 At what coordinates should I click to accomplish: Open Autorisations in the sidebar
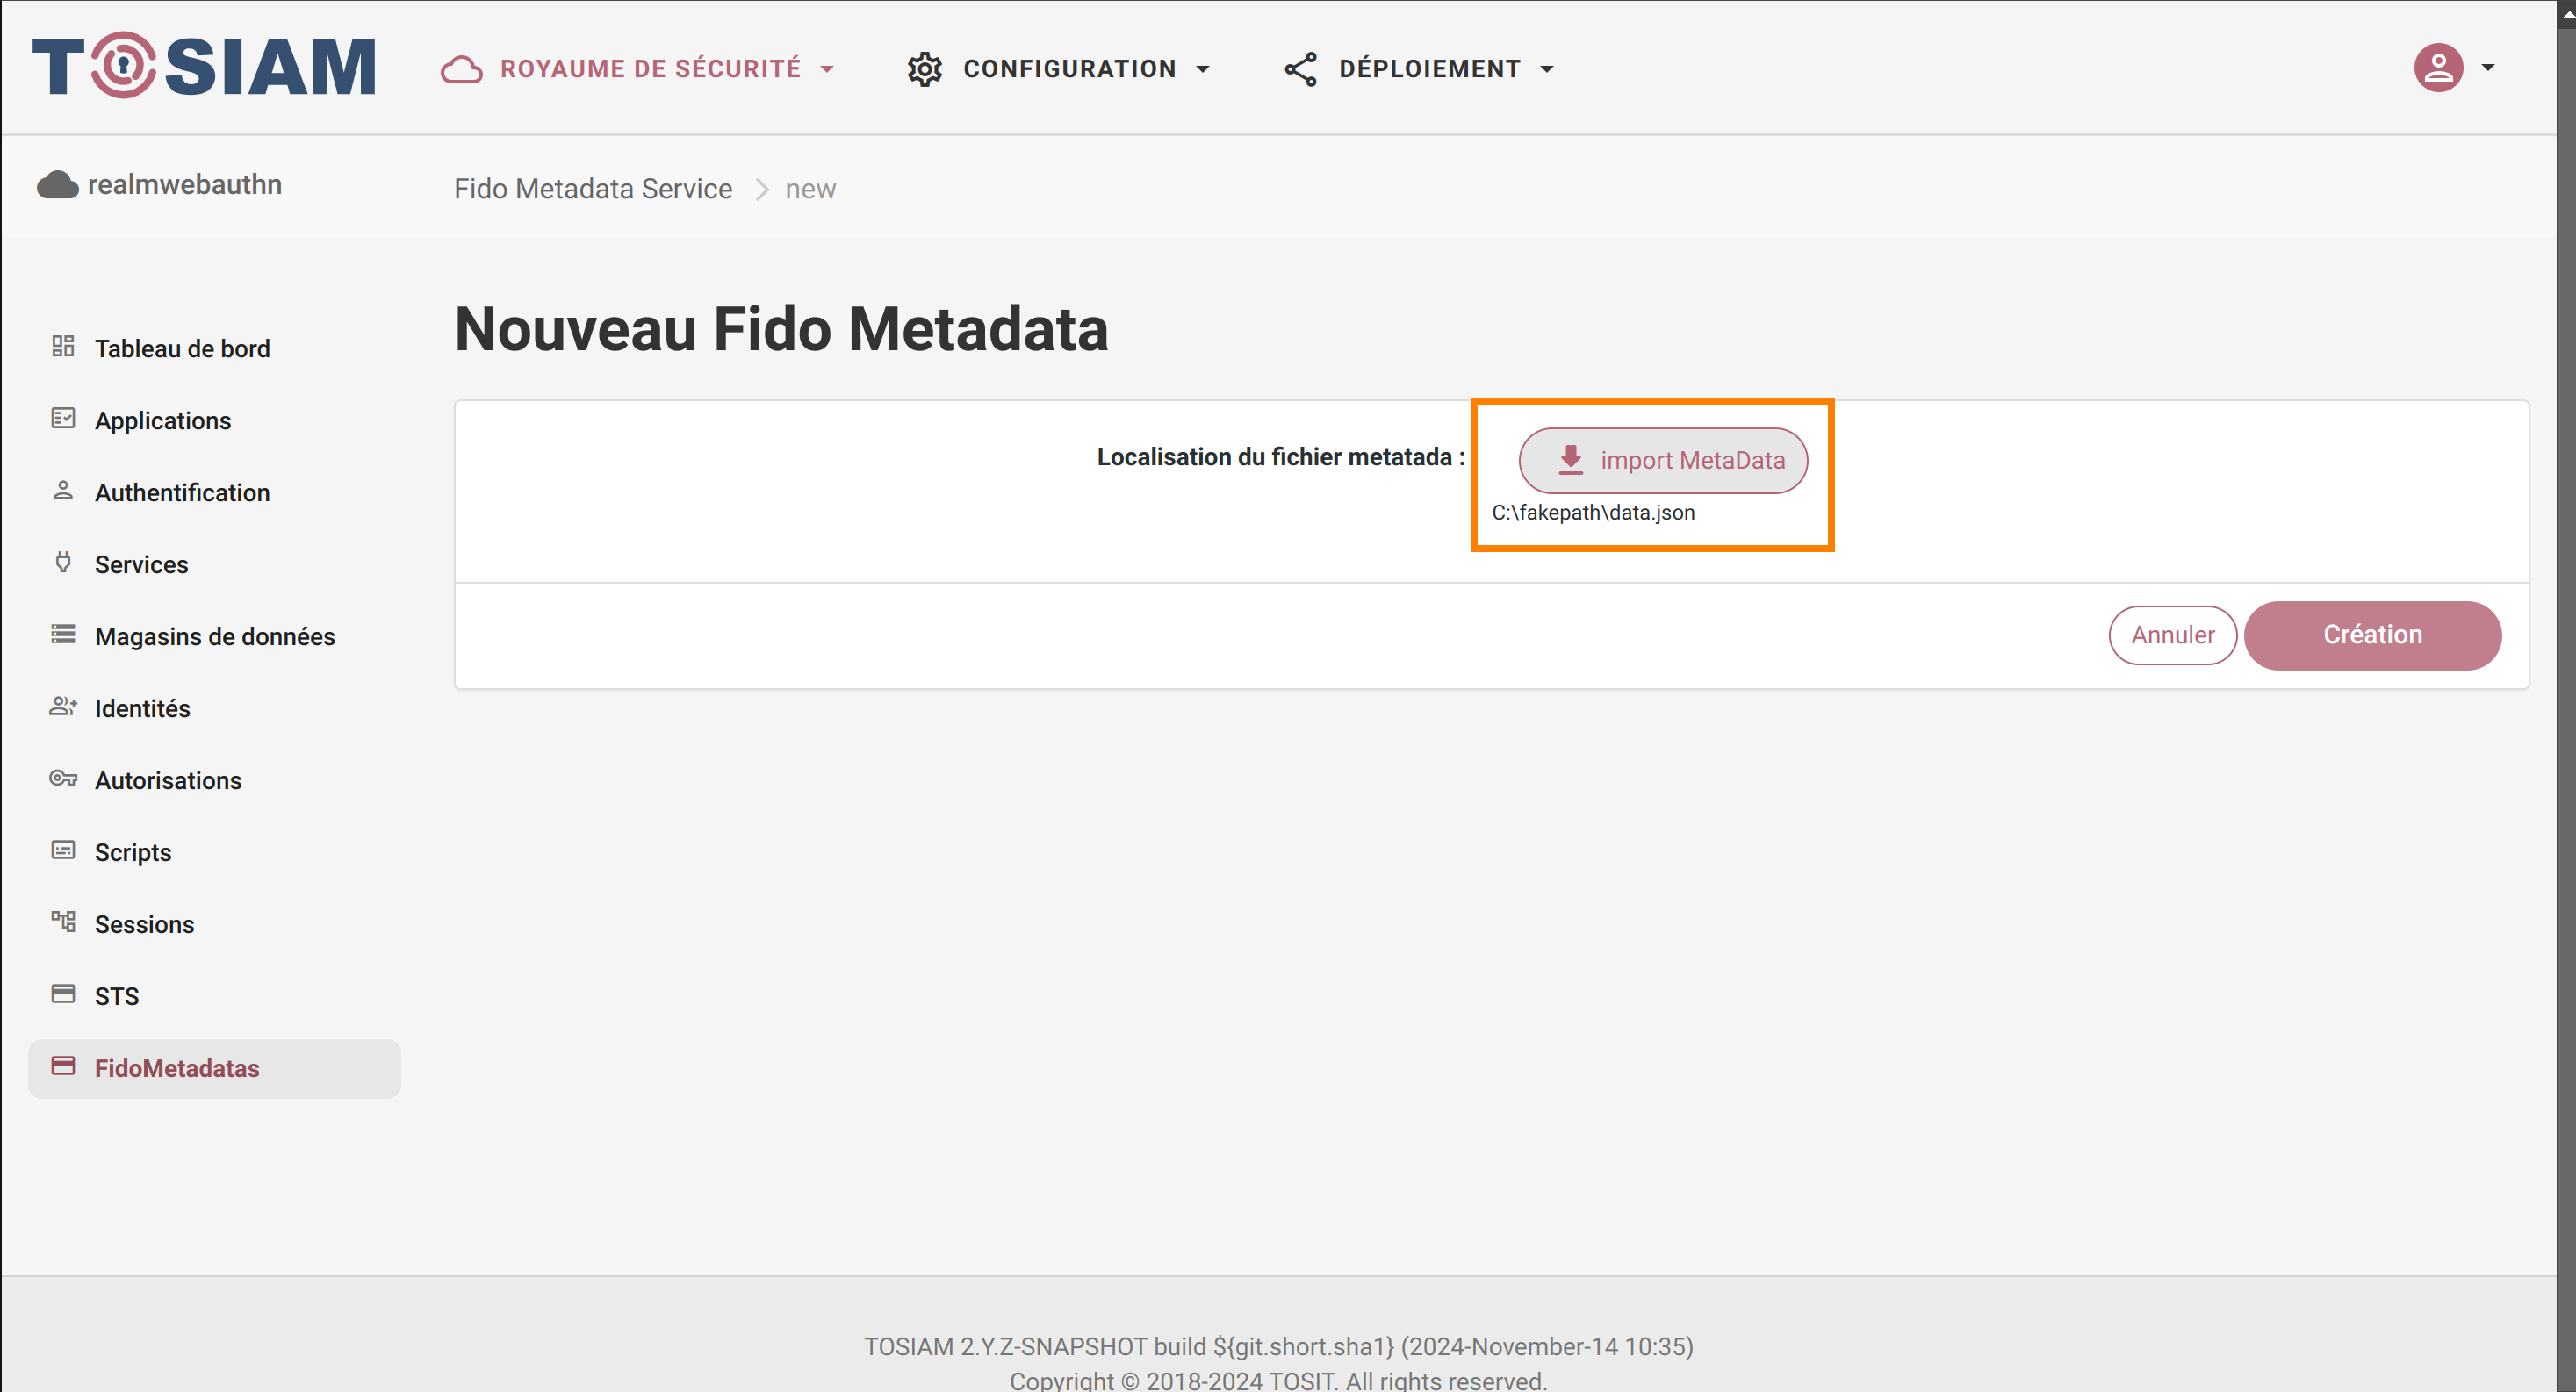[x=214, y=780]
